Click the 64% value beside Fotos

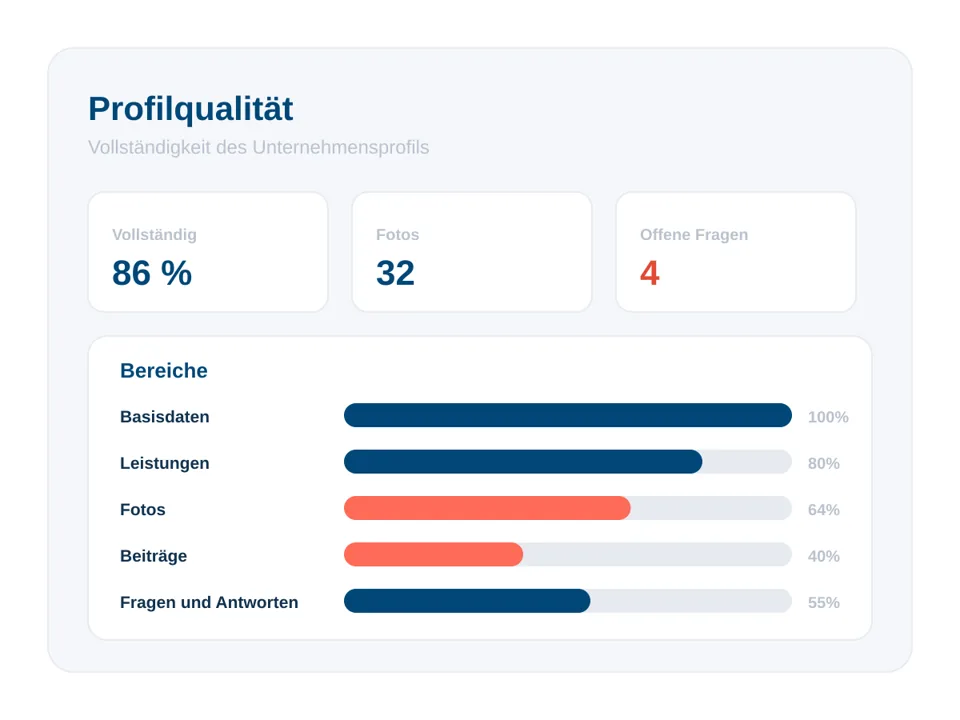823,510
